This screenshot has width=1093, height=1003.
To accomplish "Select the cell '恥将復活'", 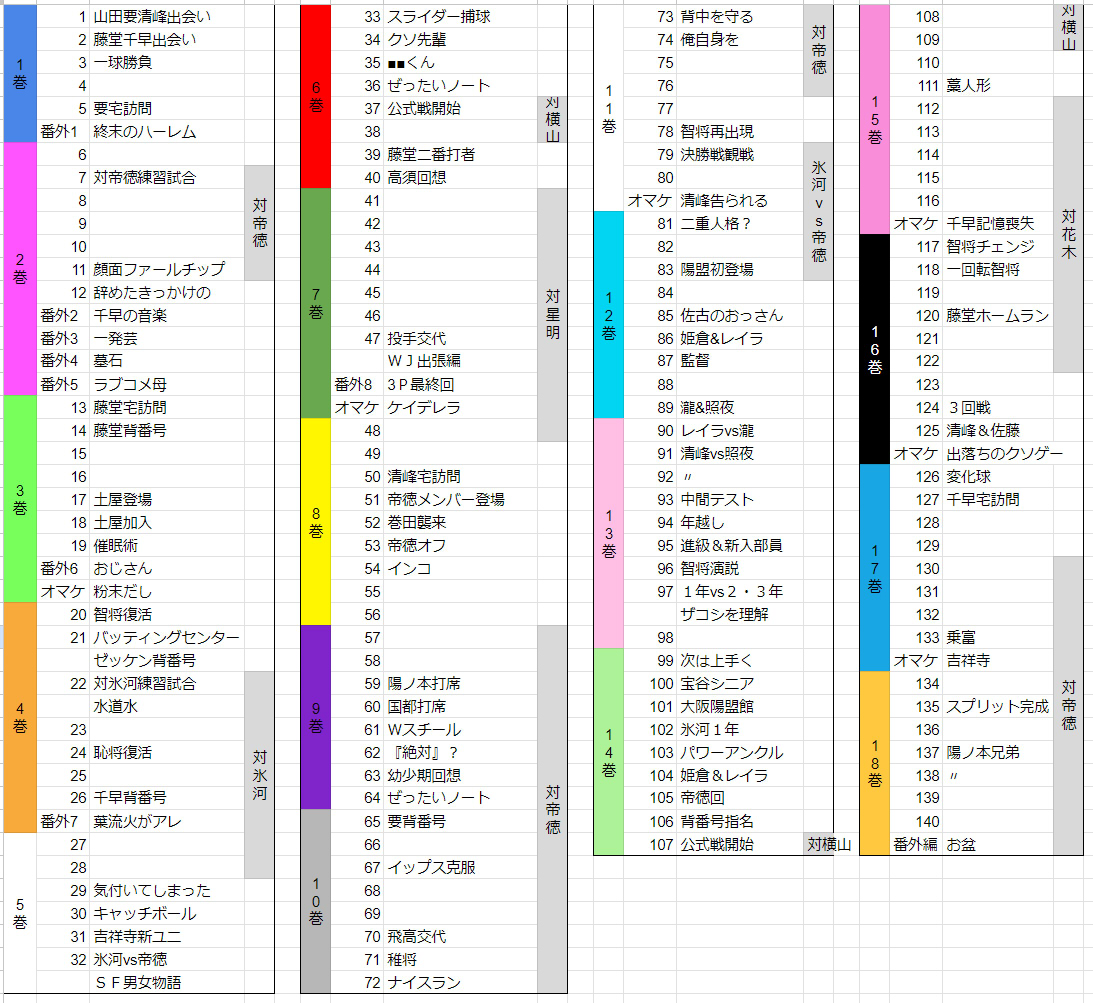I will tap(167, 753).
